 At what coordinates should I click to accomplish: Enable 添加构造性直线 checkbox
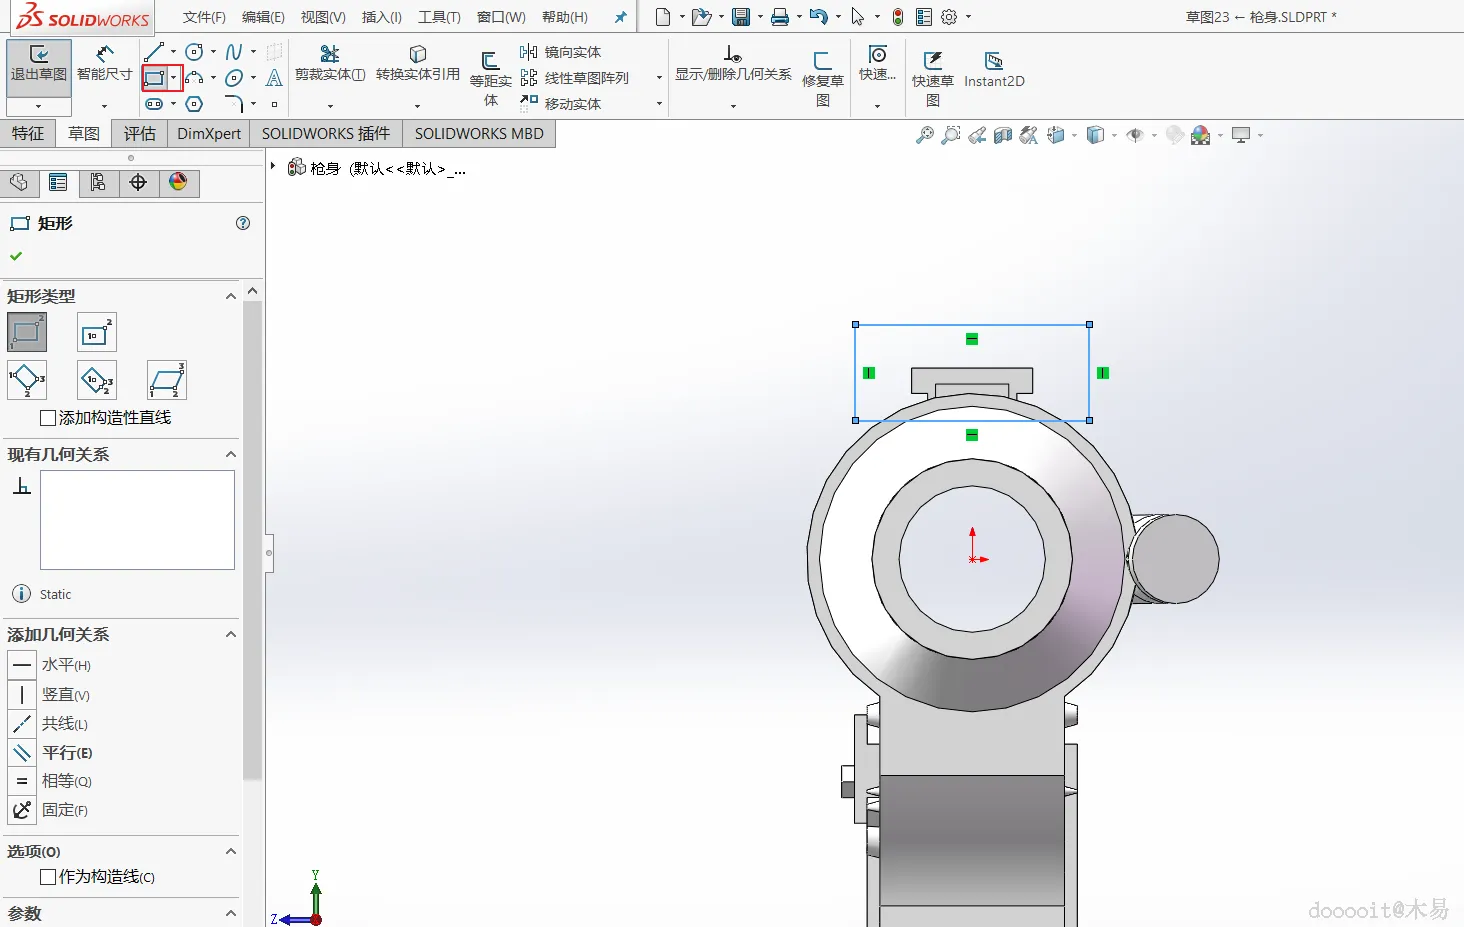pyautogui.click(x=48, y=418)
